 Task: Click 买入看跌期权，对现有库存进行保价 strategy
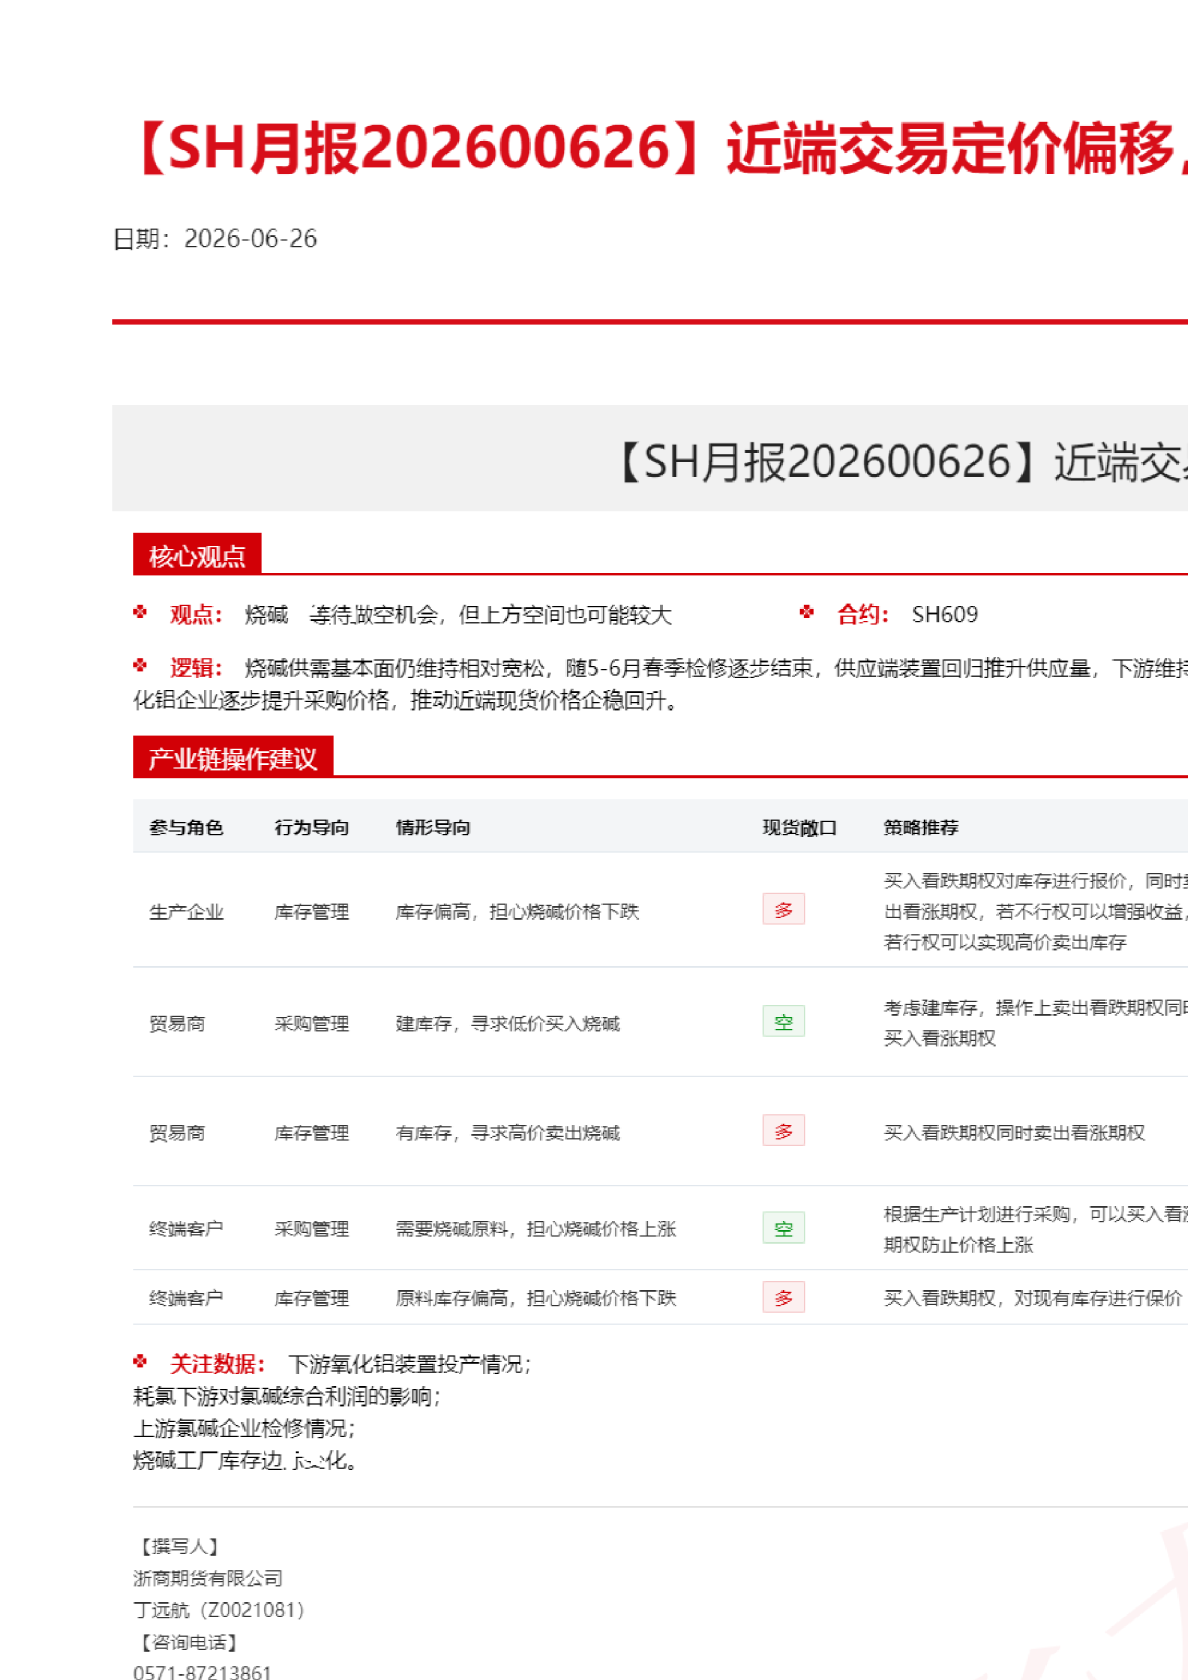tap(1033, 1298)
